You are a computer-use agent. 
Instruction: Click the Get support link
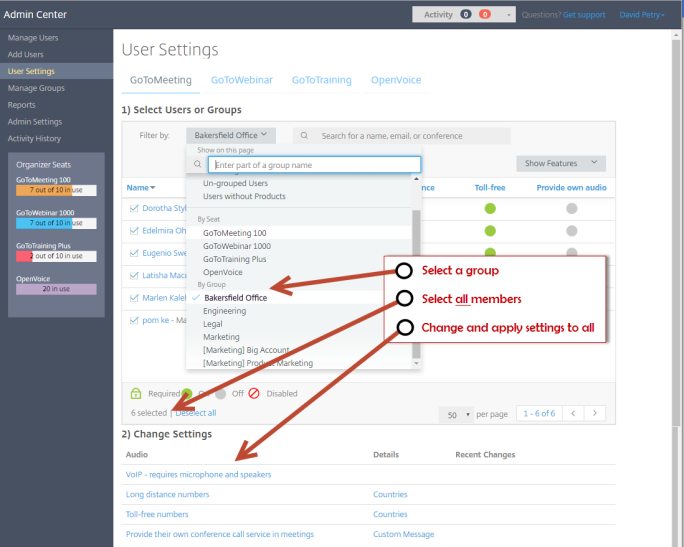pyautogui.click(x=583, y=15)
